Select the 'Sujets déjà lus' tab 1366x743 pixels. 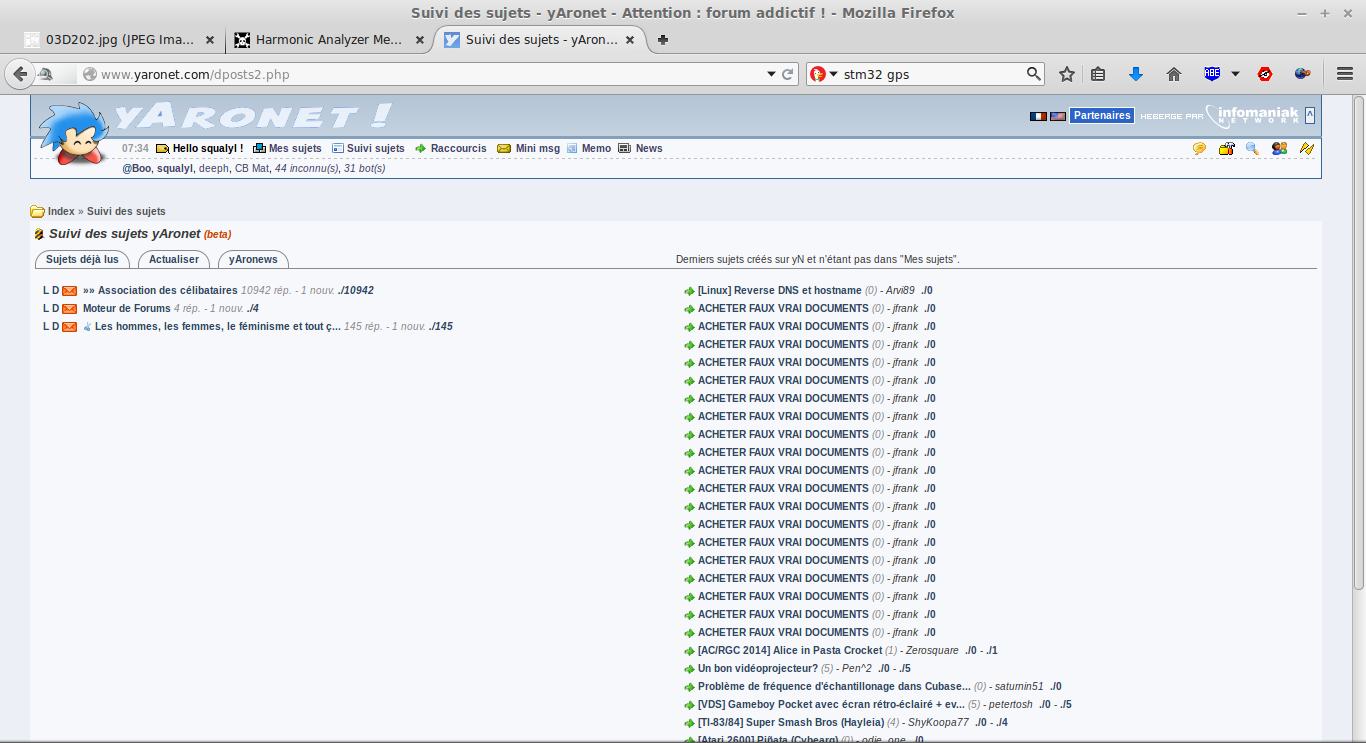[82, 259]
